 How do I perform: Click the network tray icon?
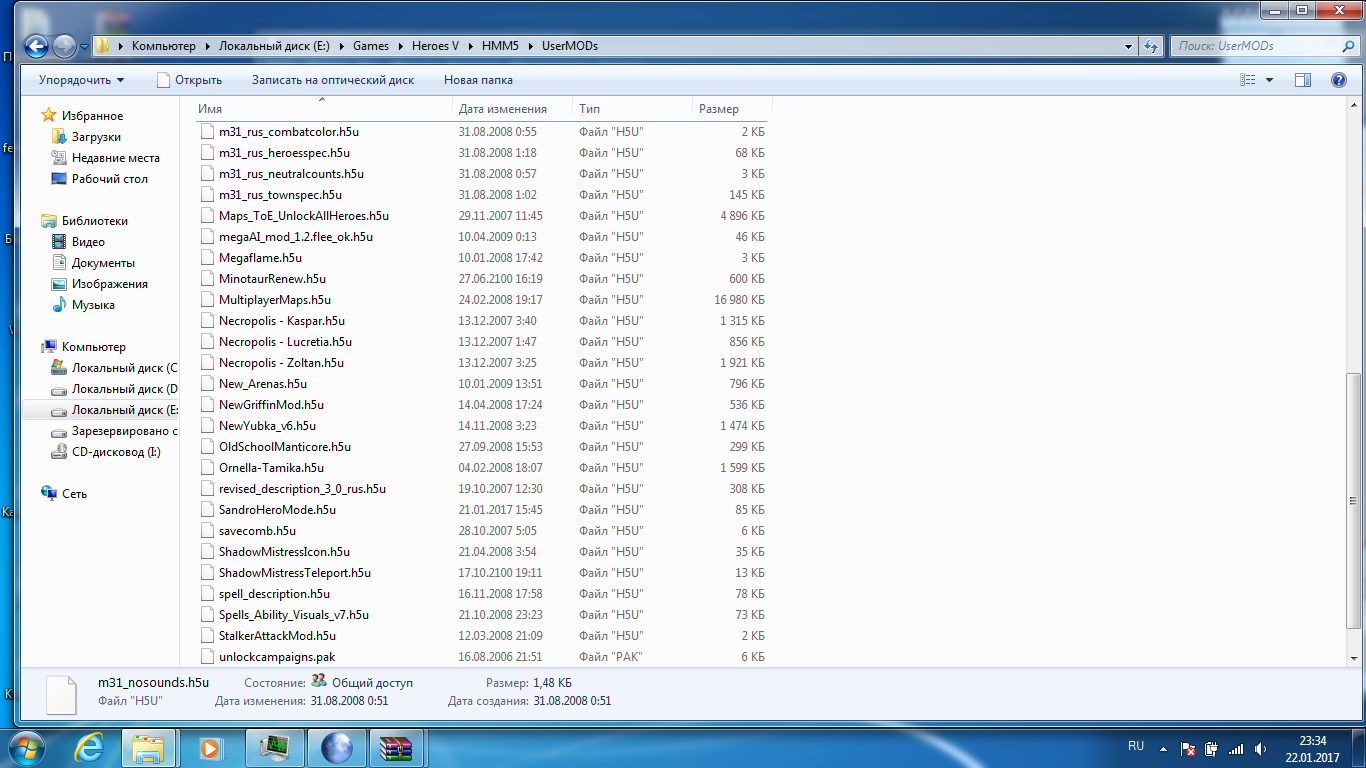pos(1236,748)
